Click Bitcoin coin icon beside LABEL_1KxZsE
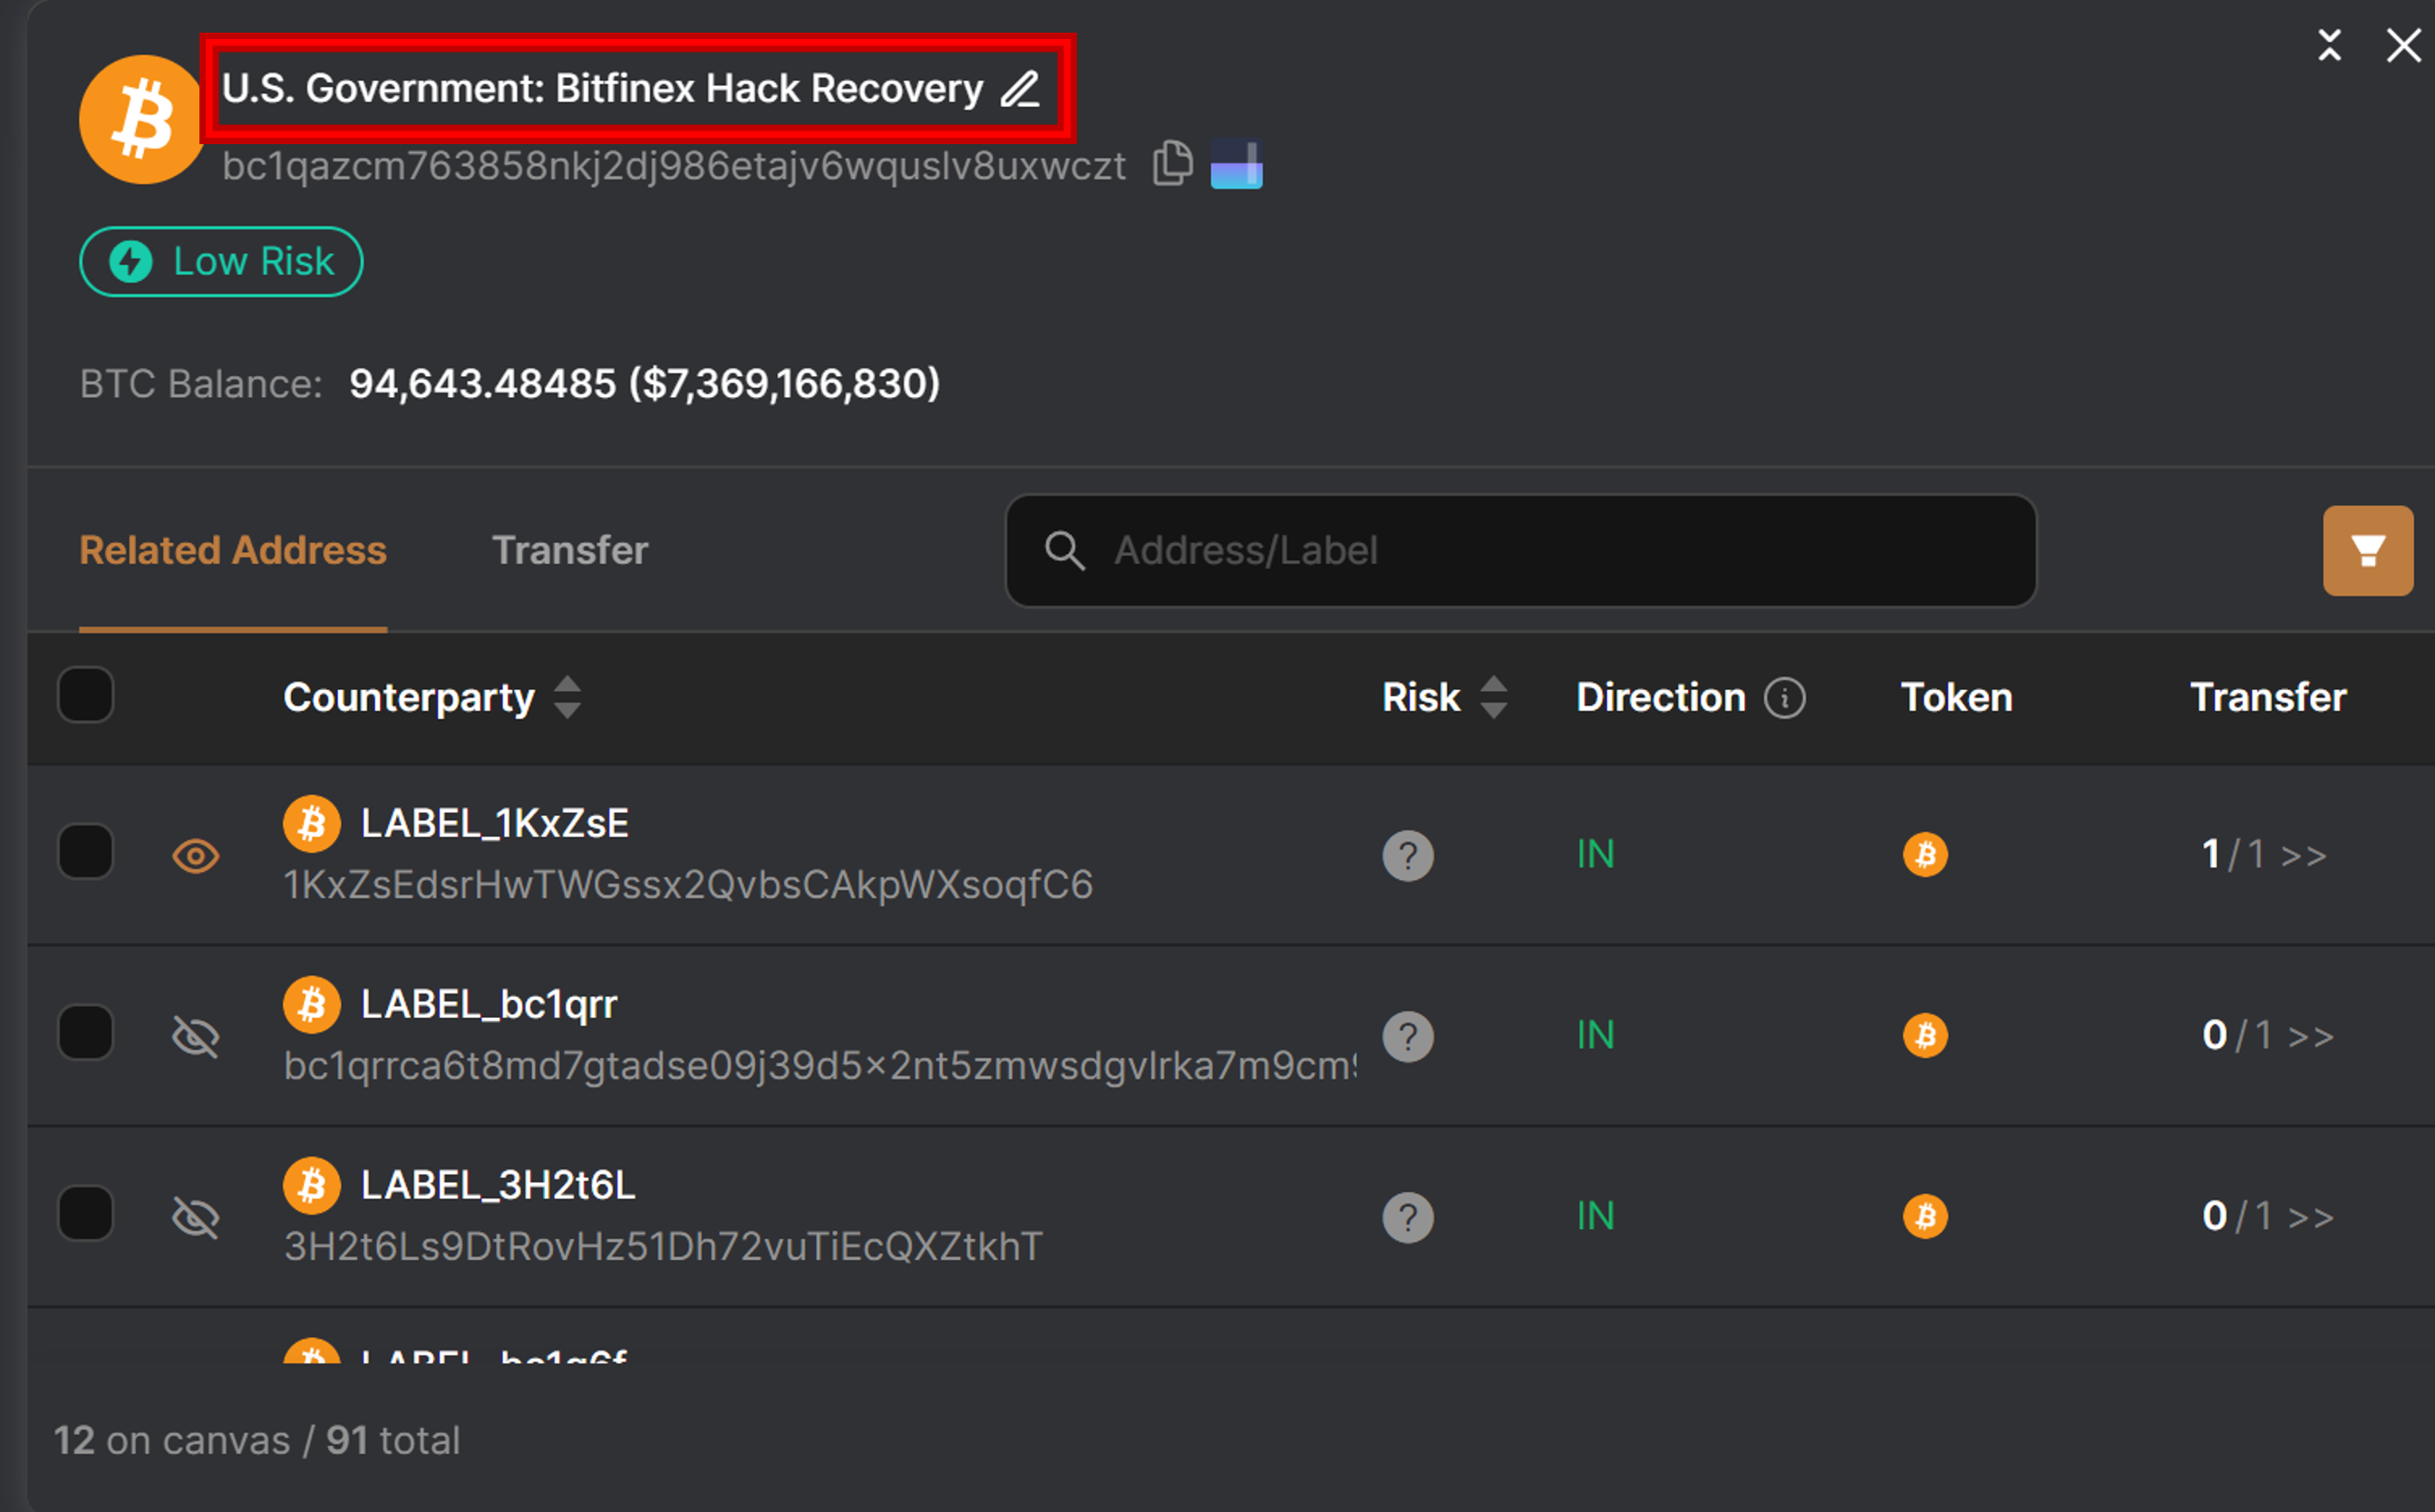 tap(312, 824)
